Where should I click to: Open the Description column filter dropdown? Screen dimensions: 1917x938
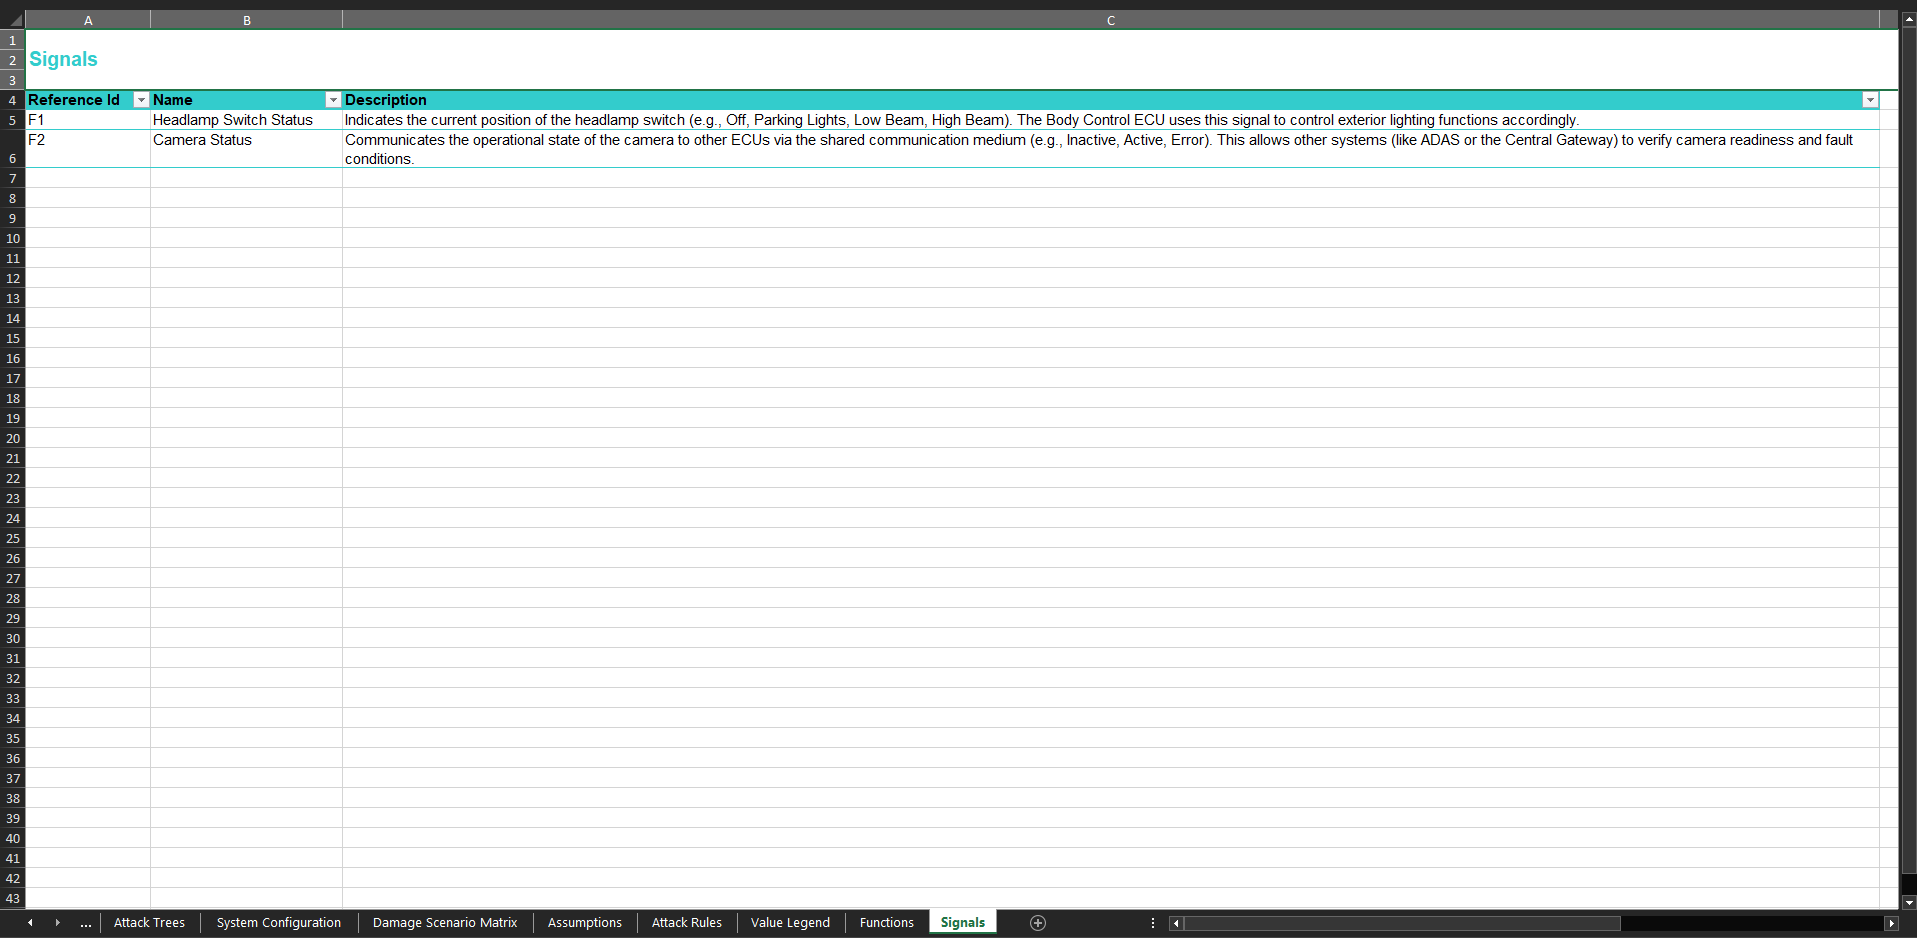[1869, 100]
